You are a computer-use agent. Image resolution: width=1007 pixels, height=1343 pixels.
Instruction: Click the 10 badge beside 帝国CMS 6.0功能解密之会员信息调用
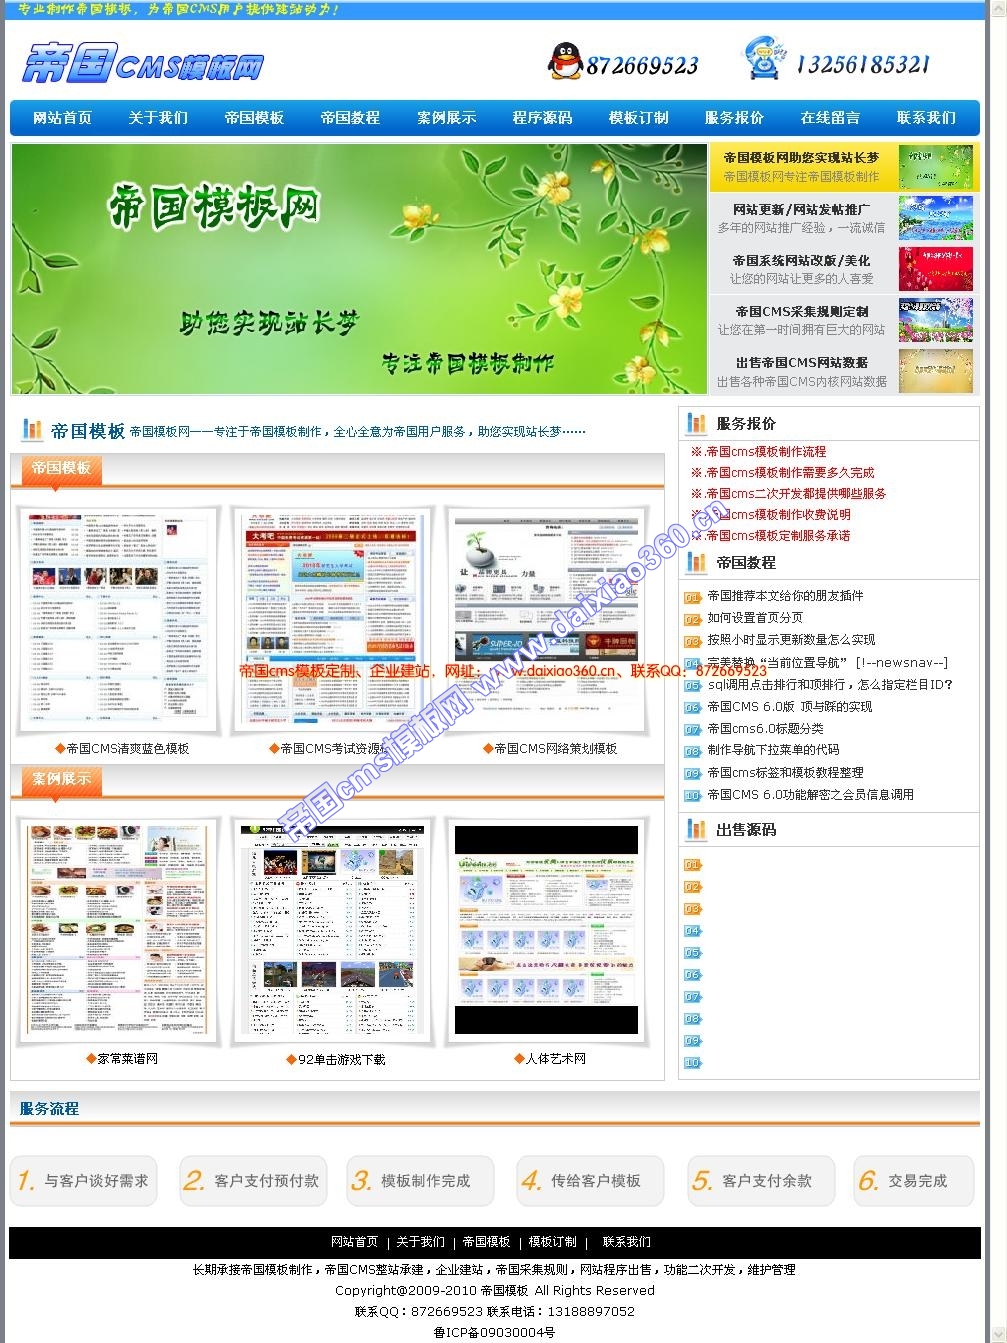pyautogui.click(x=693, y=796)
